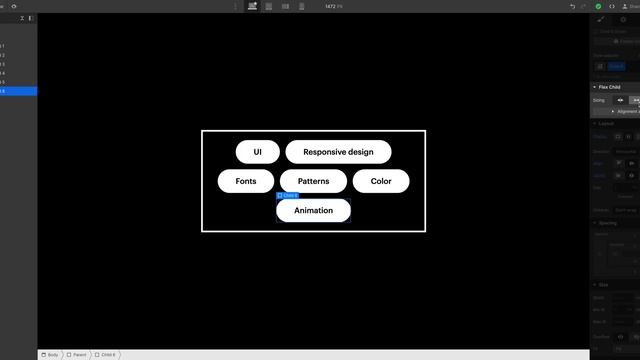The width and height of the screenshot is (640, 360).
Task: Select the desktop breakpoint icon
Action: [252, 6]
